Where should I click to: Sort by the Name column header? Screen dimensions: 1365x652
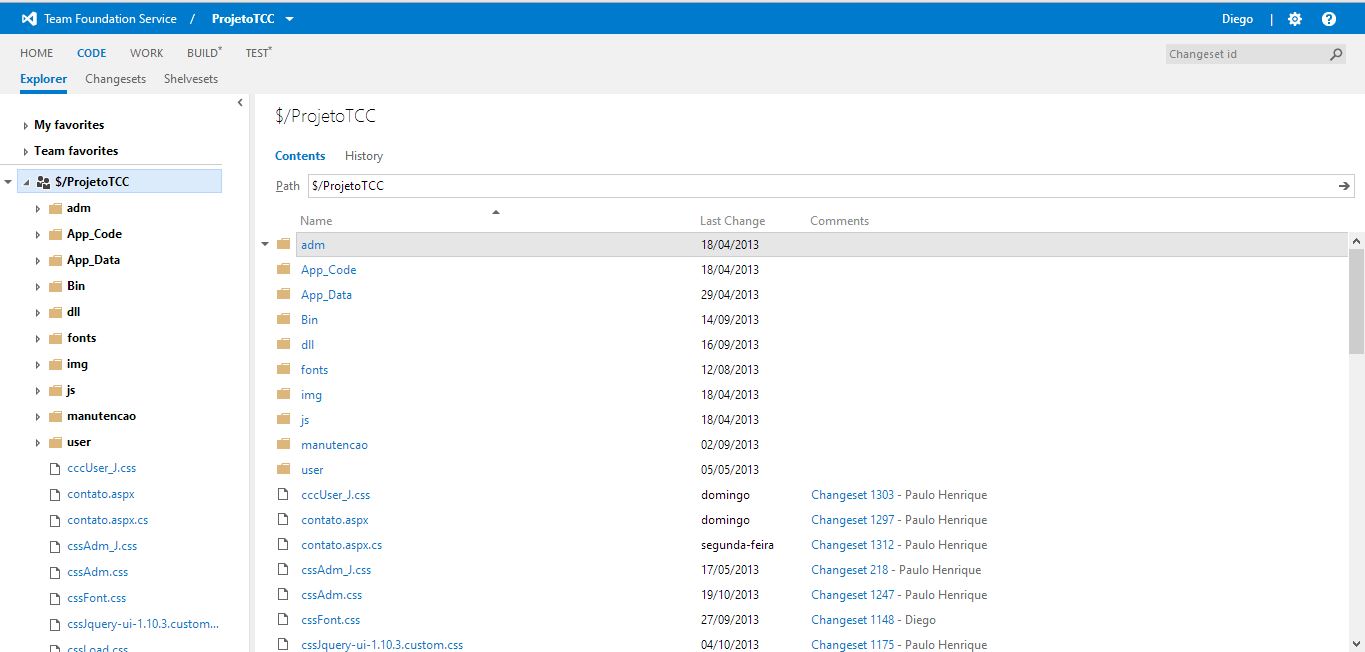(316, 221)
